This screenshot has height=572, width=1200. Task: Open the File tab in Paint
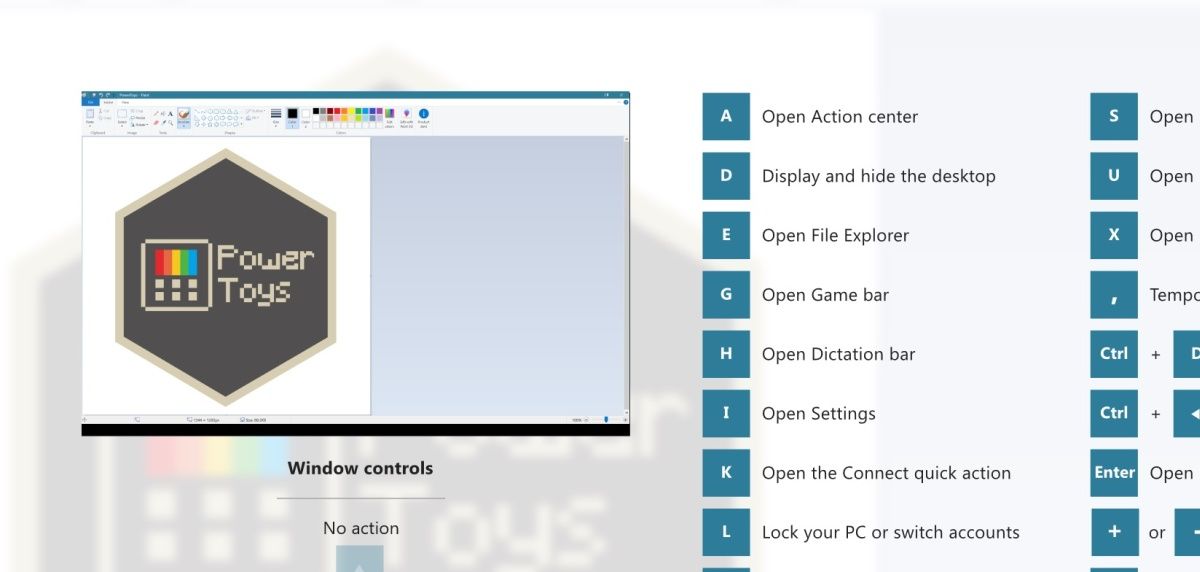90,102
